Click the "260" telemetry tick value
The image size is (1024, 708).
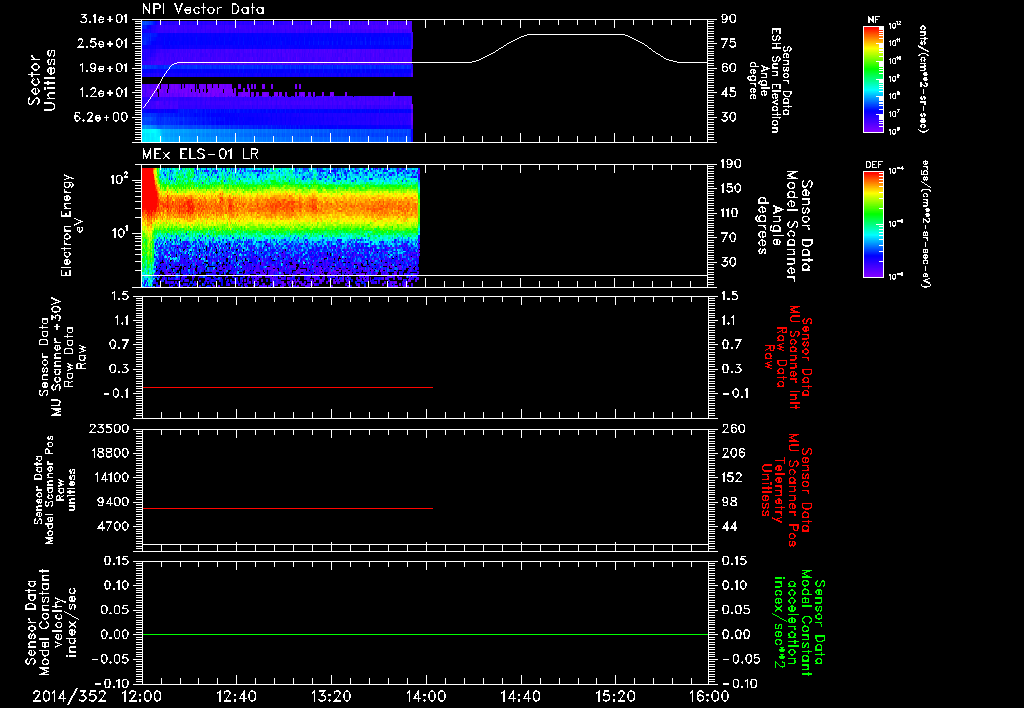point(732,428)
